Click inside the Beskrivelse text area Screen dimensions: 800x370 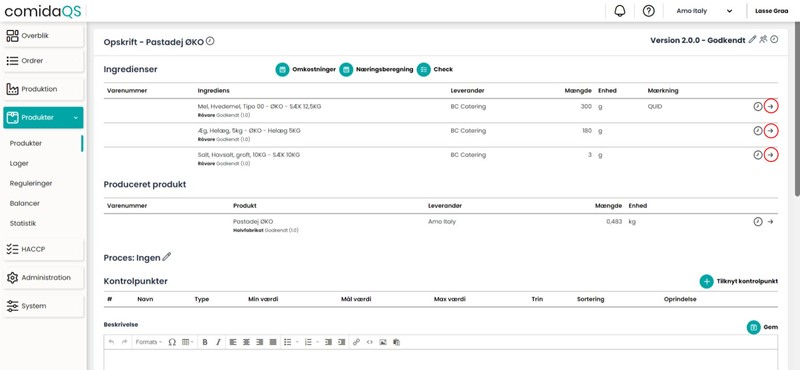click(x=441, y=360)
